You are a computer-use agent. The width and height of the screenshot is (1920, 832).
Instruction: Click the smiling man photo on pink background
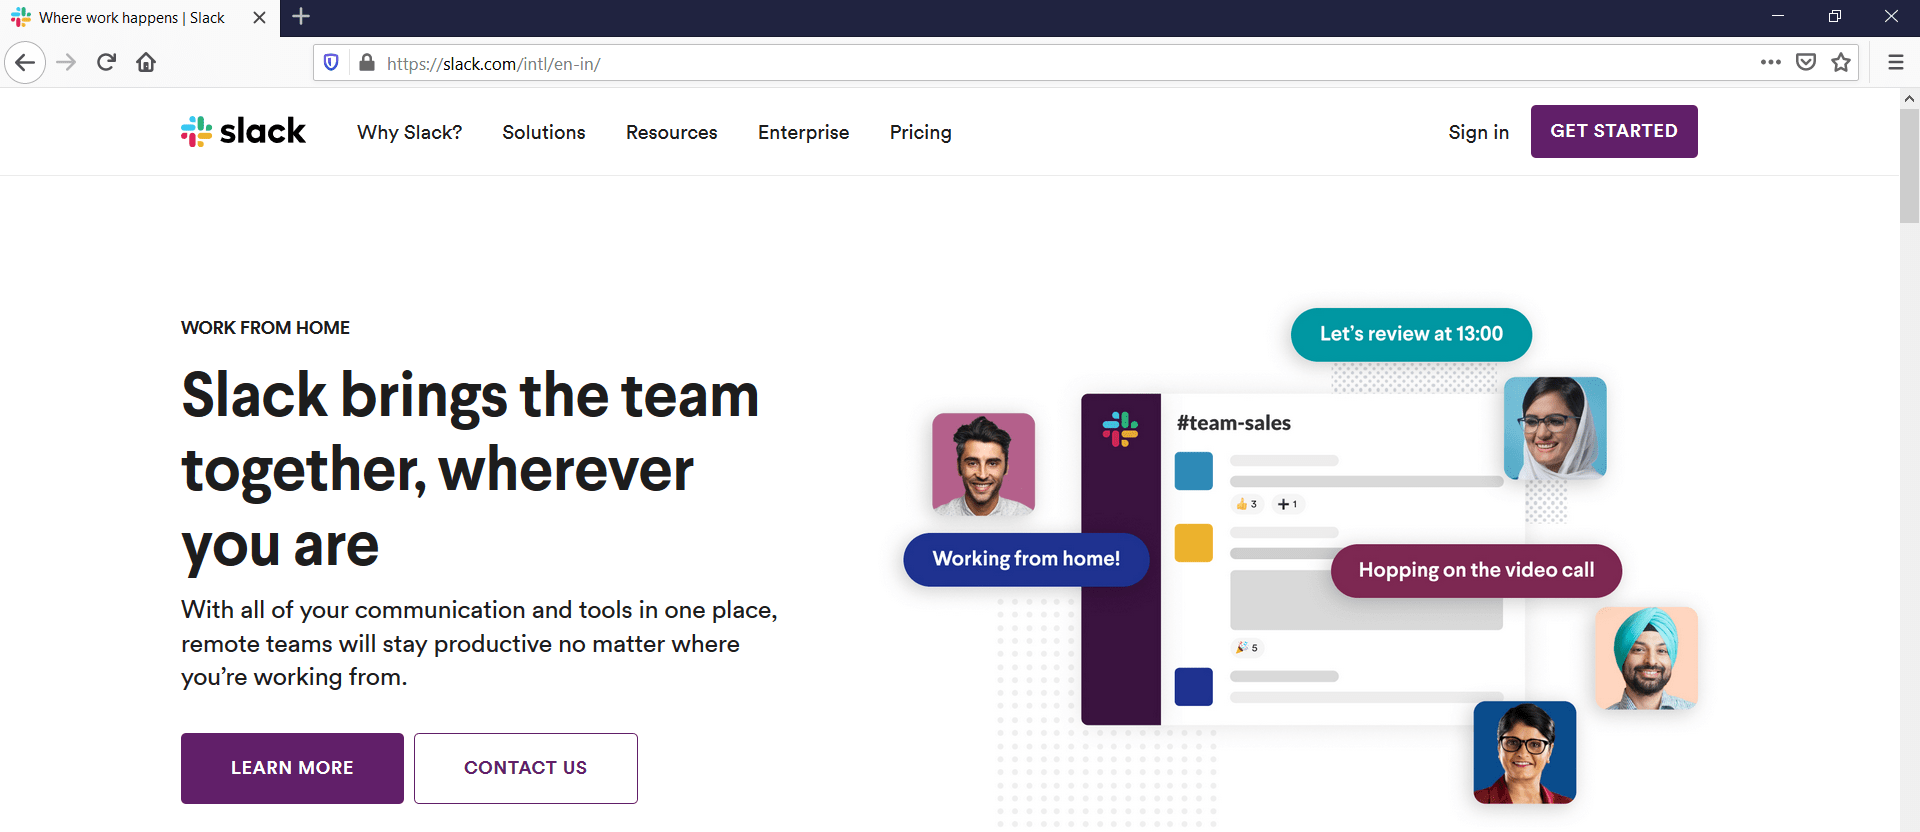(983, 464)
